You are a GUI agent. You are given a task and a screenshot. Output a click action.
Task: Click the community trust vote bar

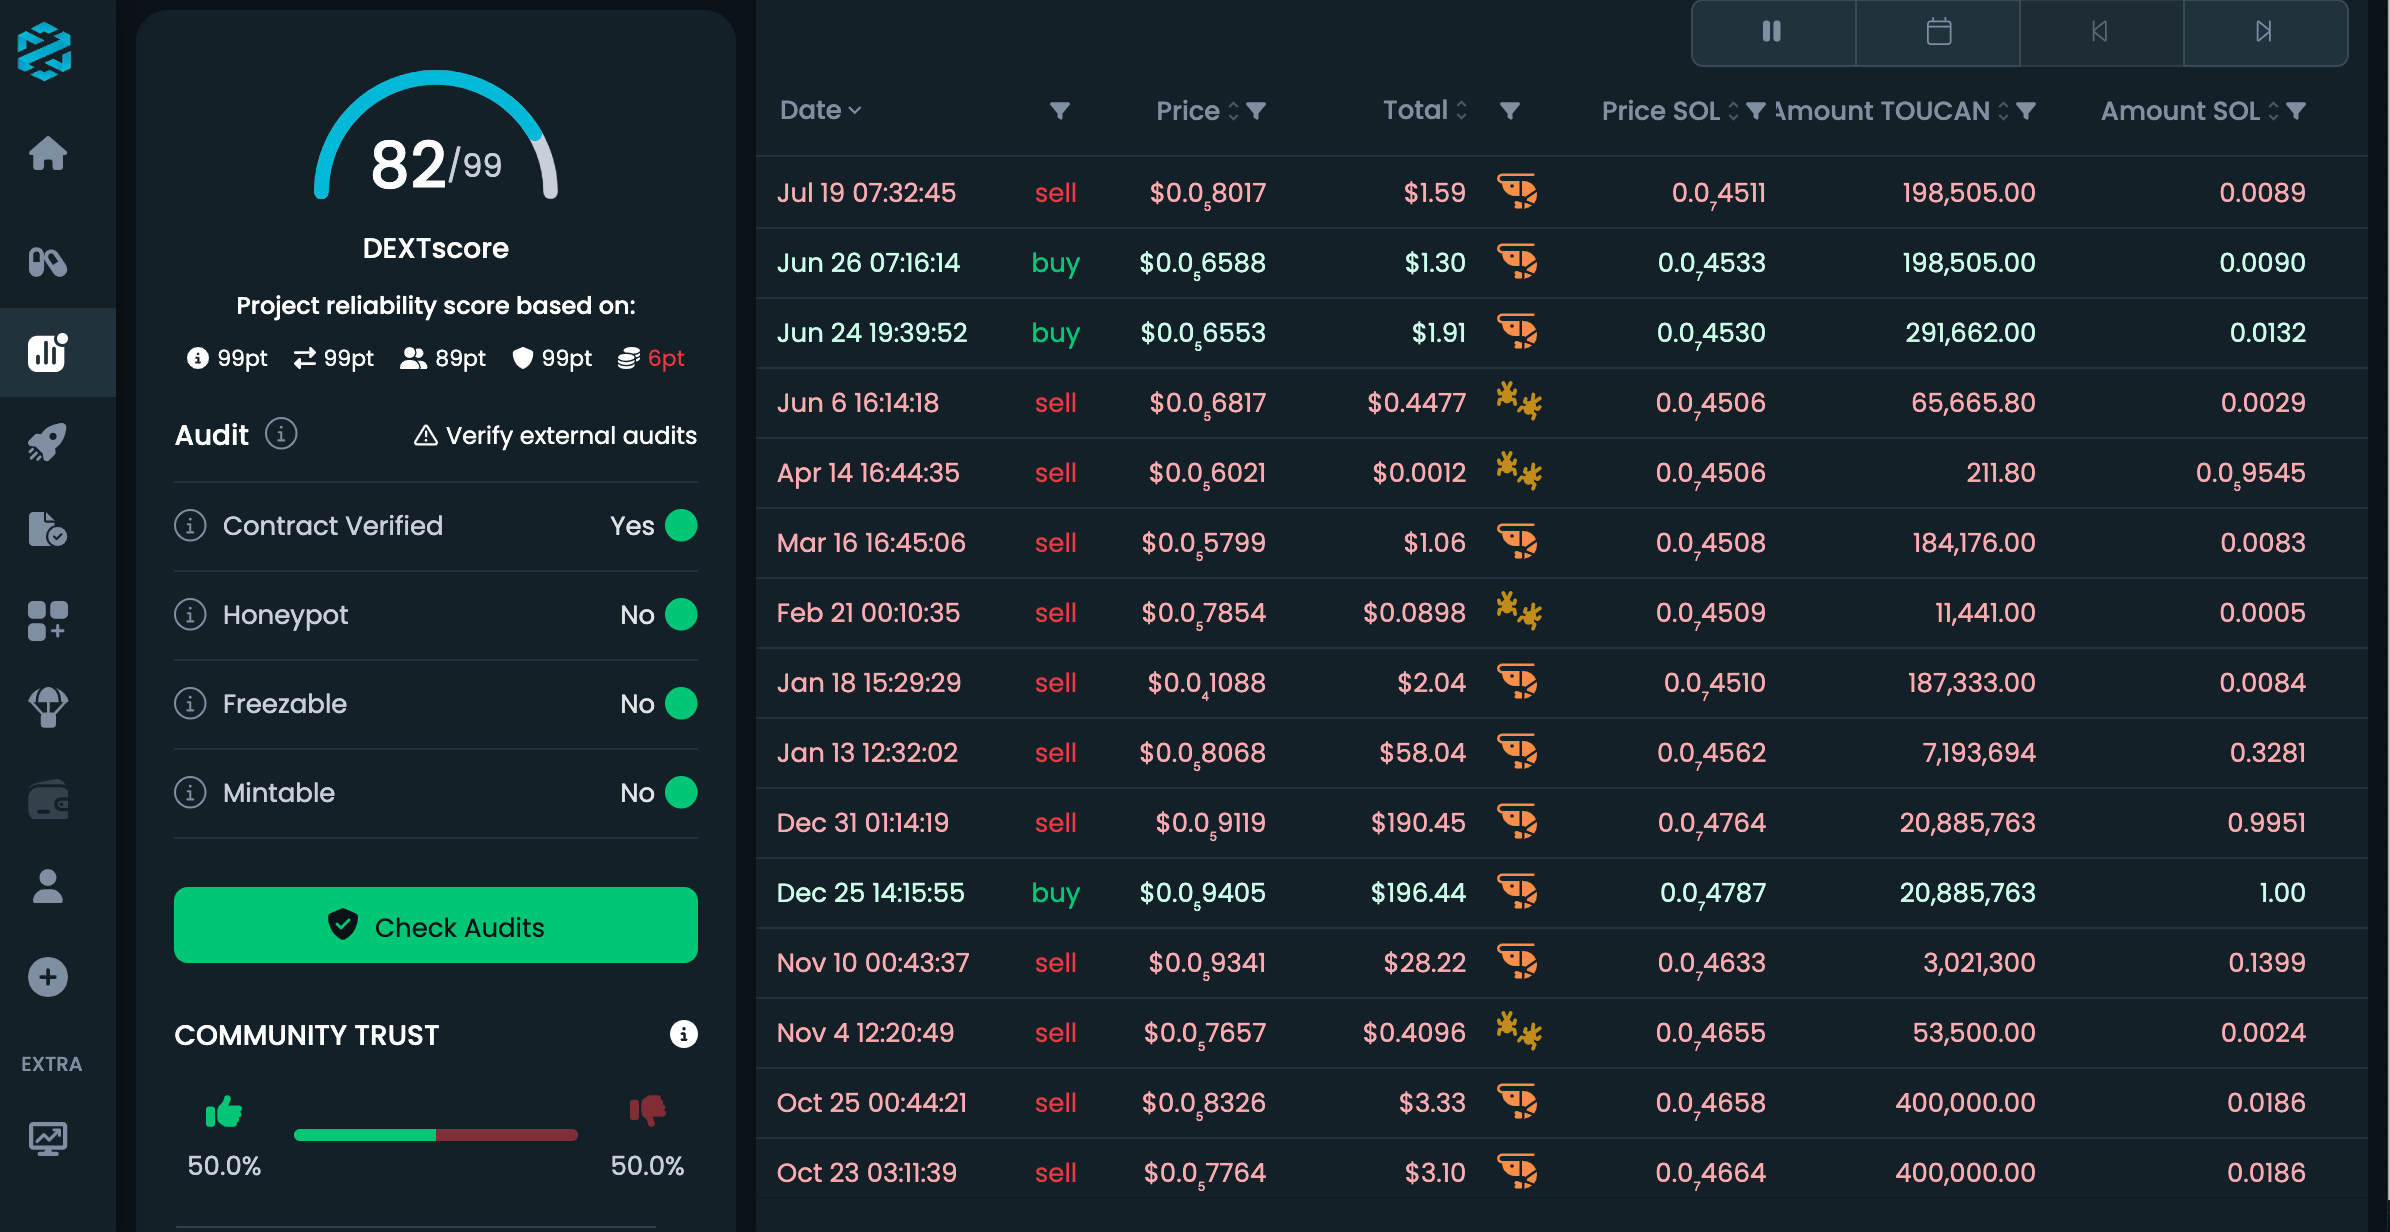(435, 1135)
